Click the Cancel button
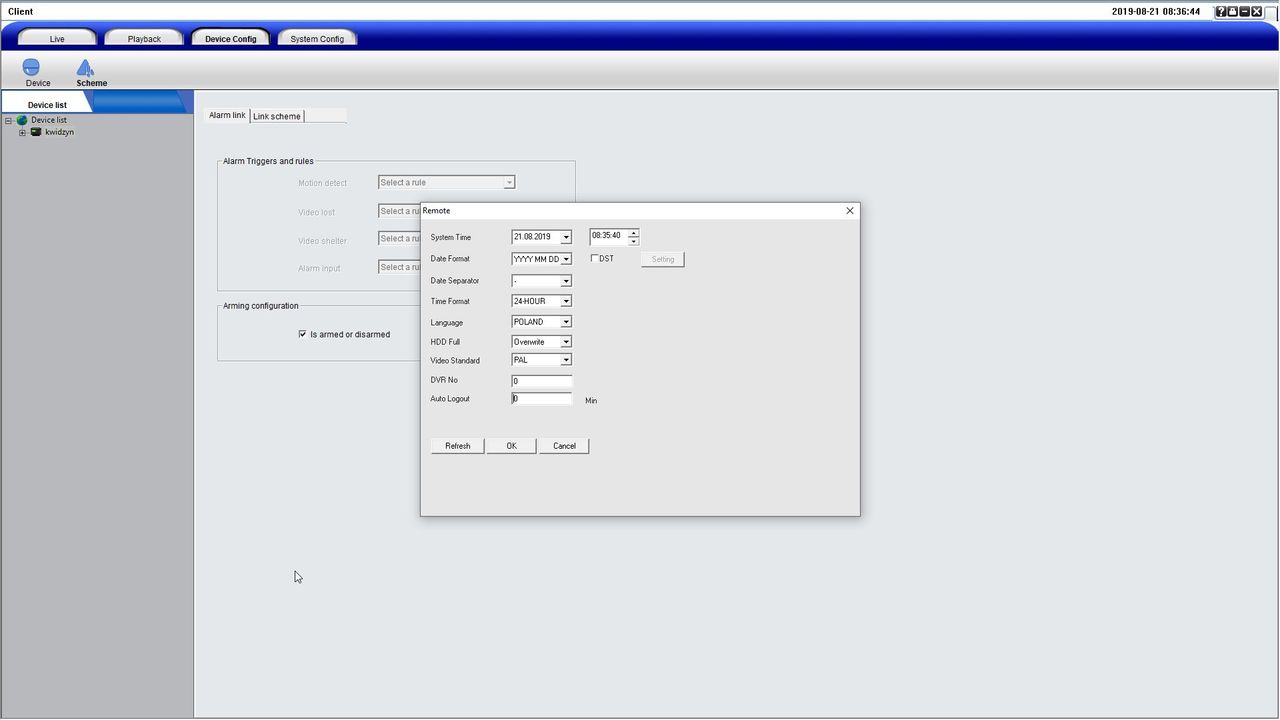This screenshot has width=1280, height=720. pos(564,446)
